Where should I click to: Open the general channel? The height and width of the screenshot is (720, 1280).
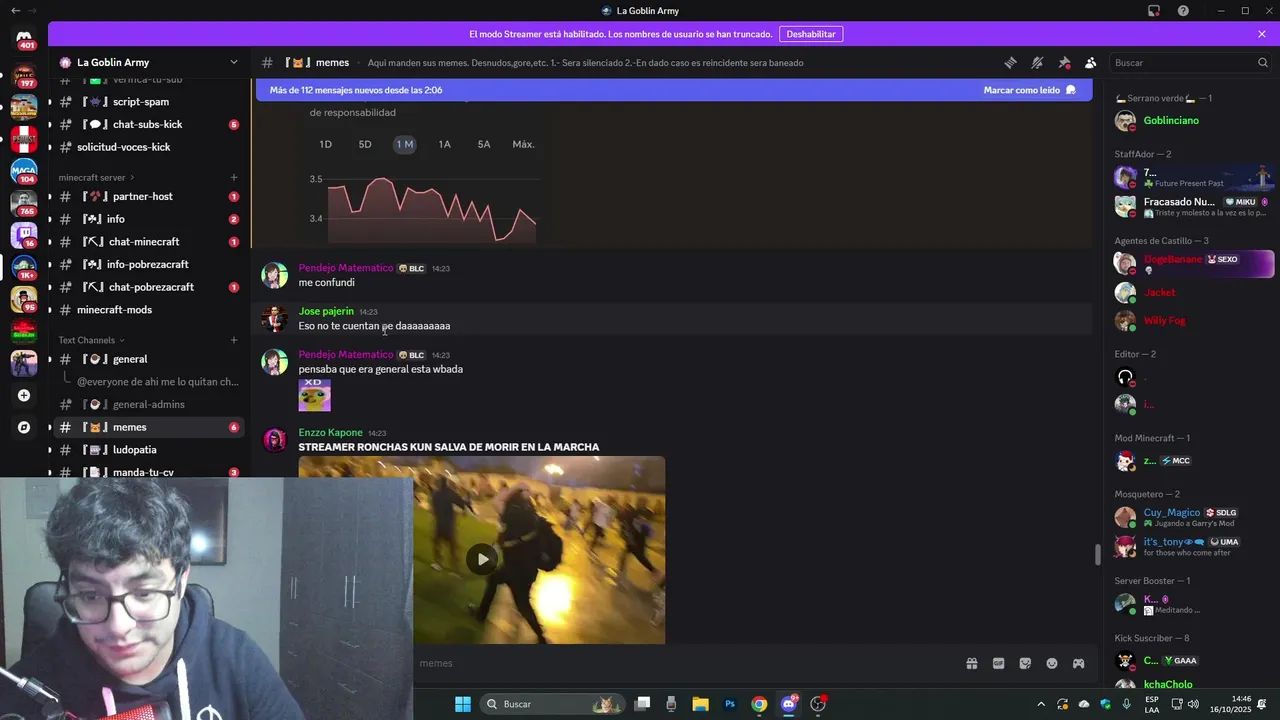pyautogui.click(x=149, y=359)
